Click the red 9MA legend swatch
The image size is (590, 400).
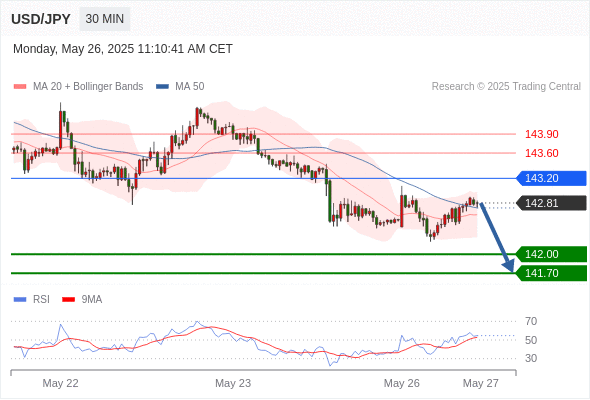(x=68, y=300)
